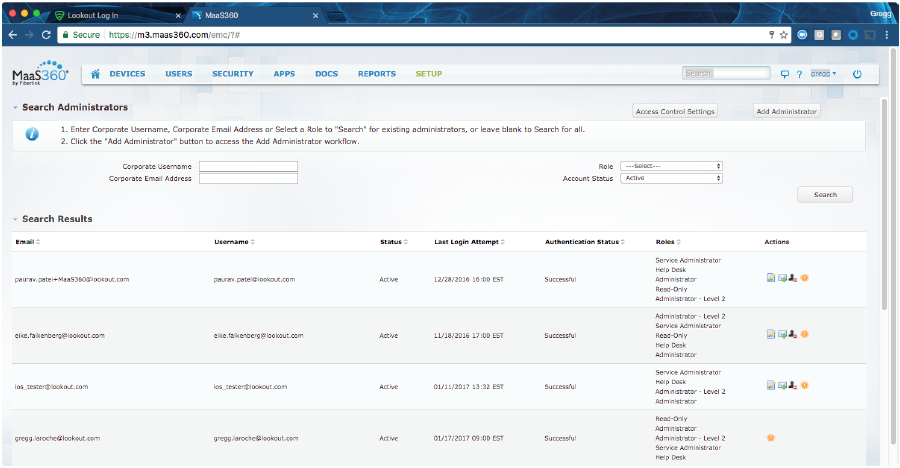900x468 pixels.
Task: Click username eike.falkenberg@lookout.com
Action: (258, 335)
